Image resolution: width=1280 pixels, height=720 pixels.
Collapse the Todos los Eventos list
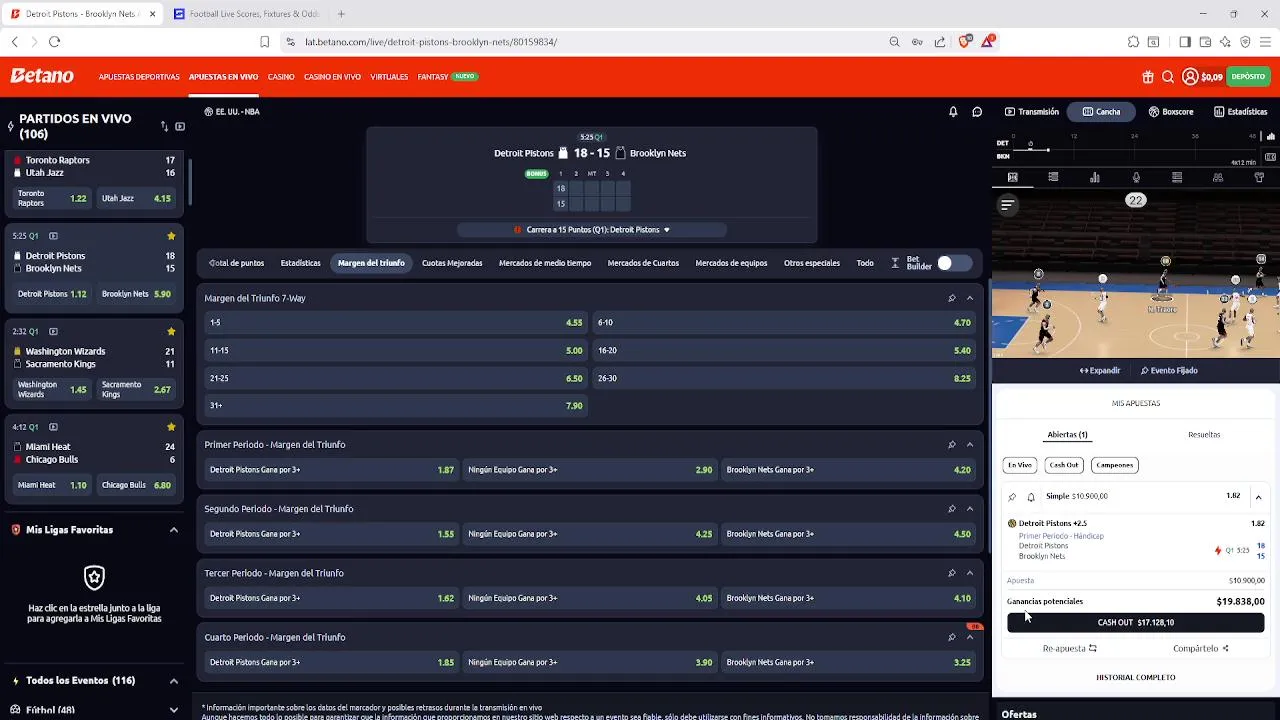click(173, 681)
